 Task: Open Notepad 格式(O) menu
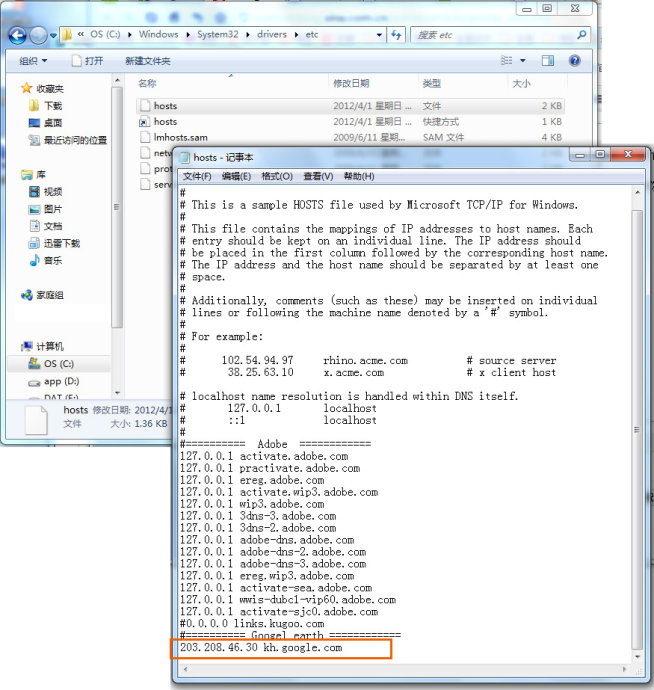(277, 176)
